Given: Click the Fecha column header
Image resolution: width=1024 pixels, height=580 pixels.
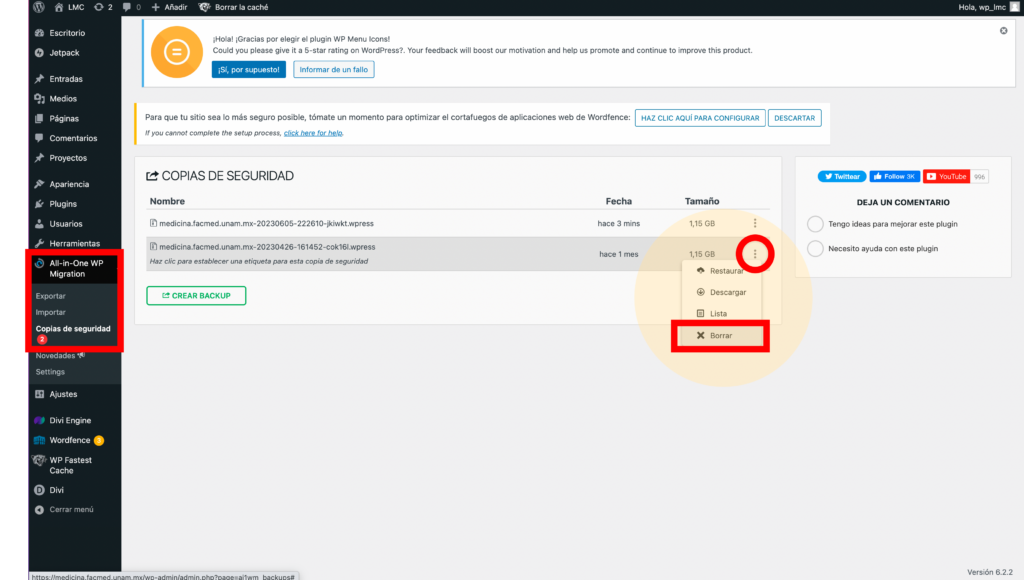Looking at the screenshot, I should (x=618, y=201).
